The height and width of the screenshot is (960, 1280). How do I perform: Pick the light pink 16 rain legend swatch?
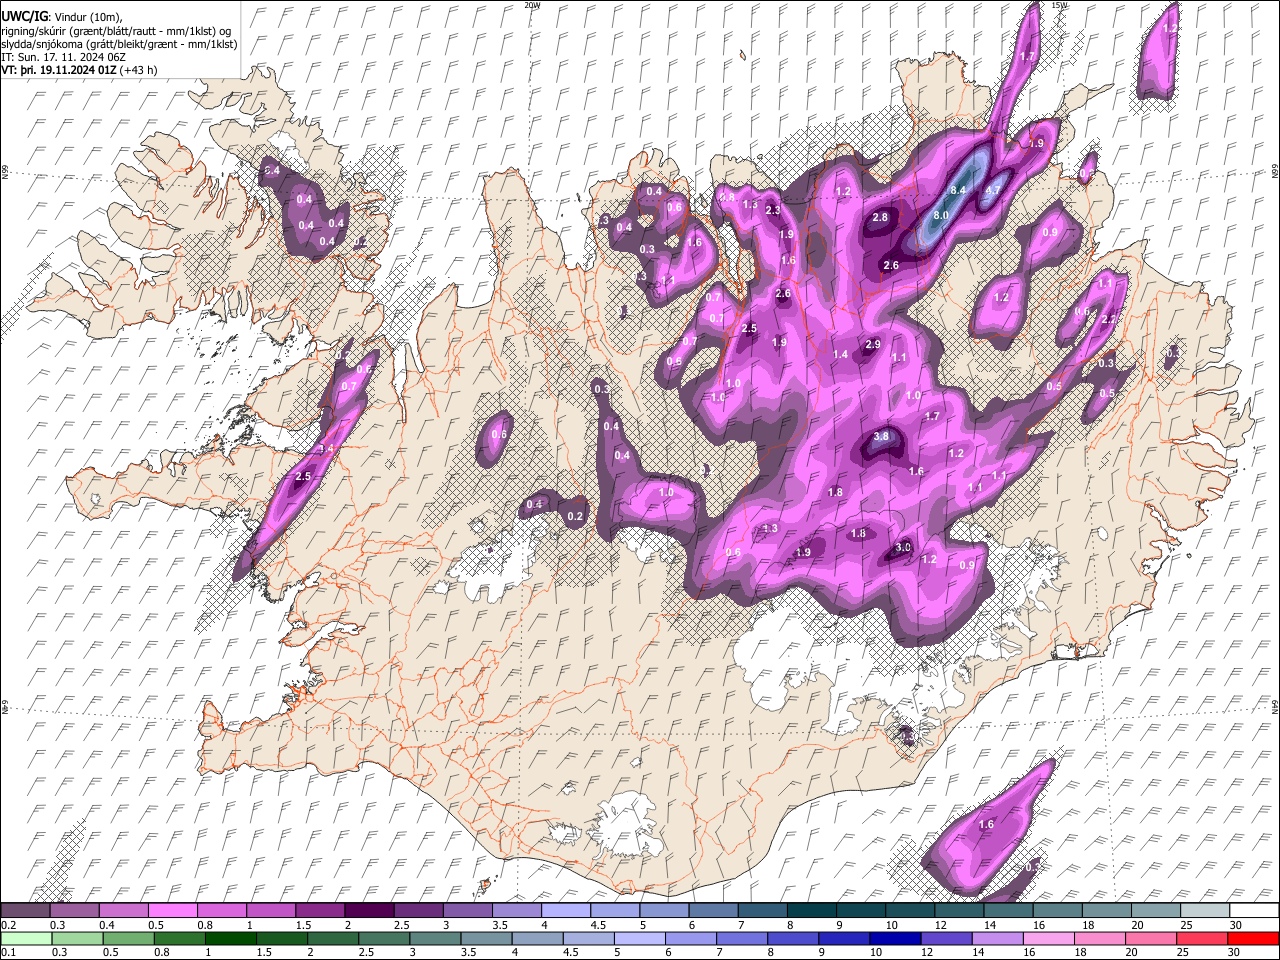[1048, 938]
